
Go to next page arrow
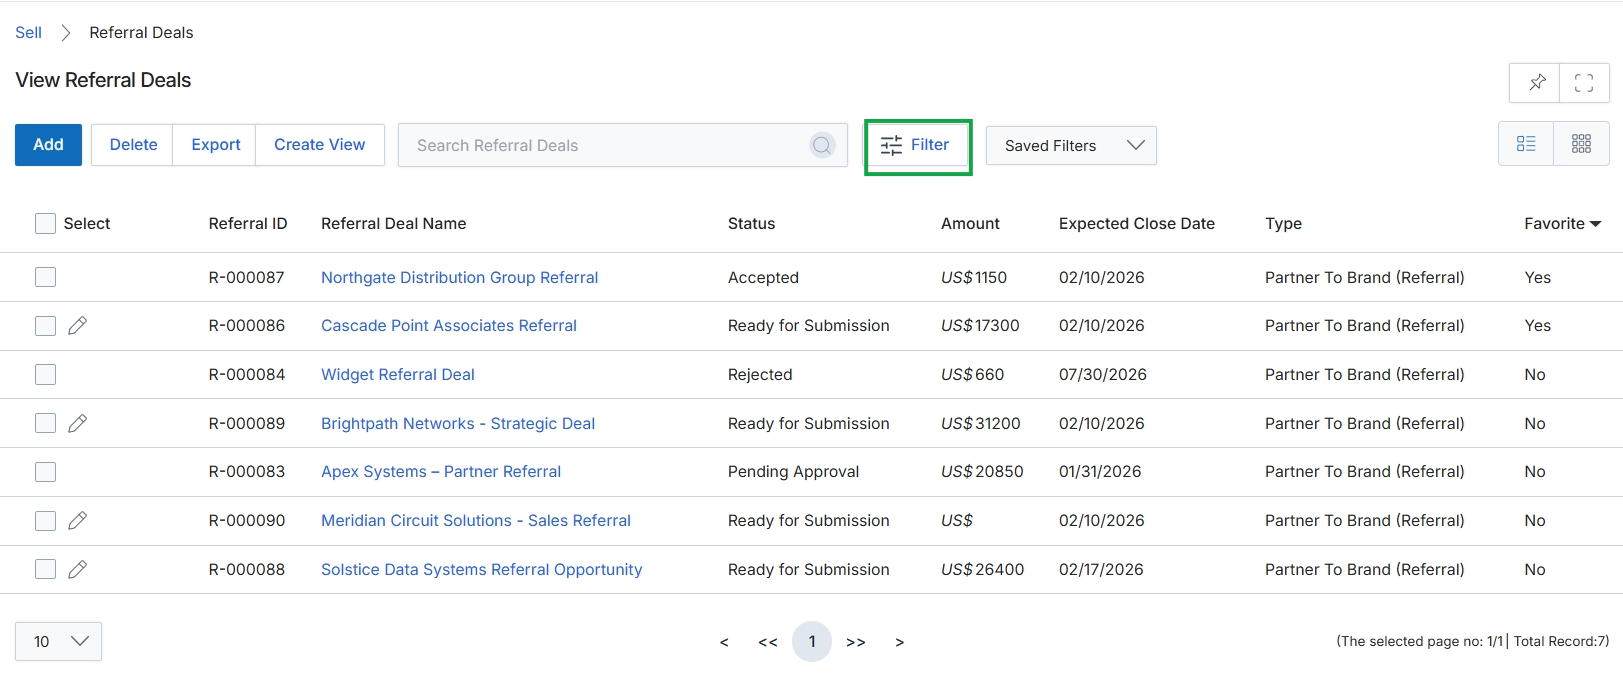click(x=900, y=642)
